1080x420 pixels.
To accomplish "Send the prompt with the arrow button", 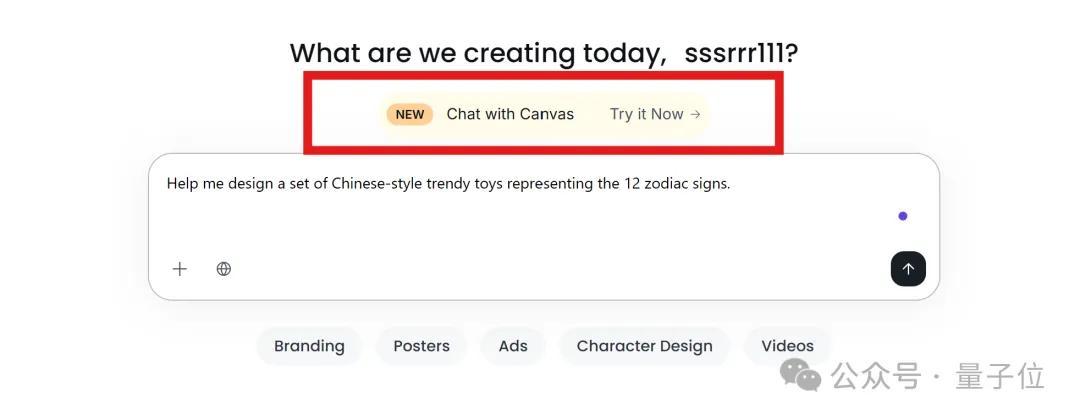I will point(908,269).
